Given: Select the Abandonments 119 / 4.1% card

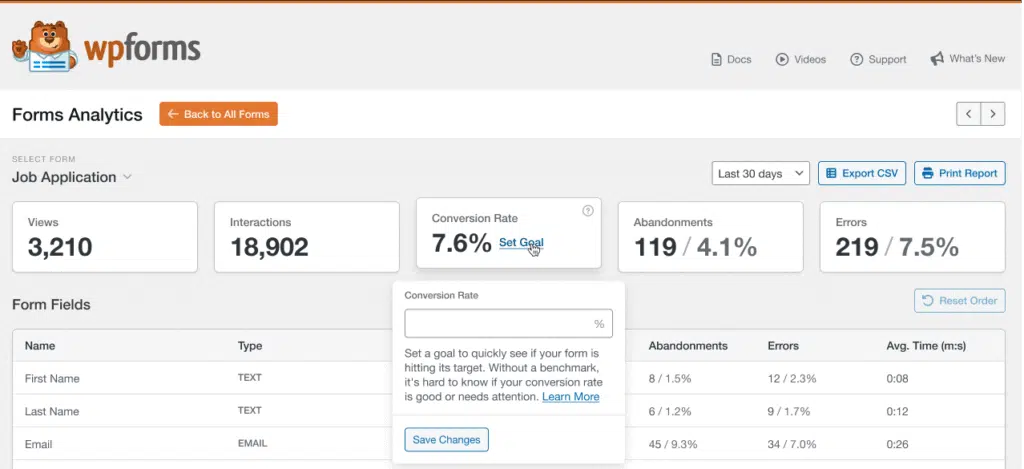Looking at the screenshot, I should point(711,236).
